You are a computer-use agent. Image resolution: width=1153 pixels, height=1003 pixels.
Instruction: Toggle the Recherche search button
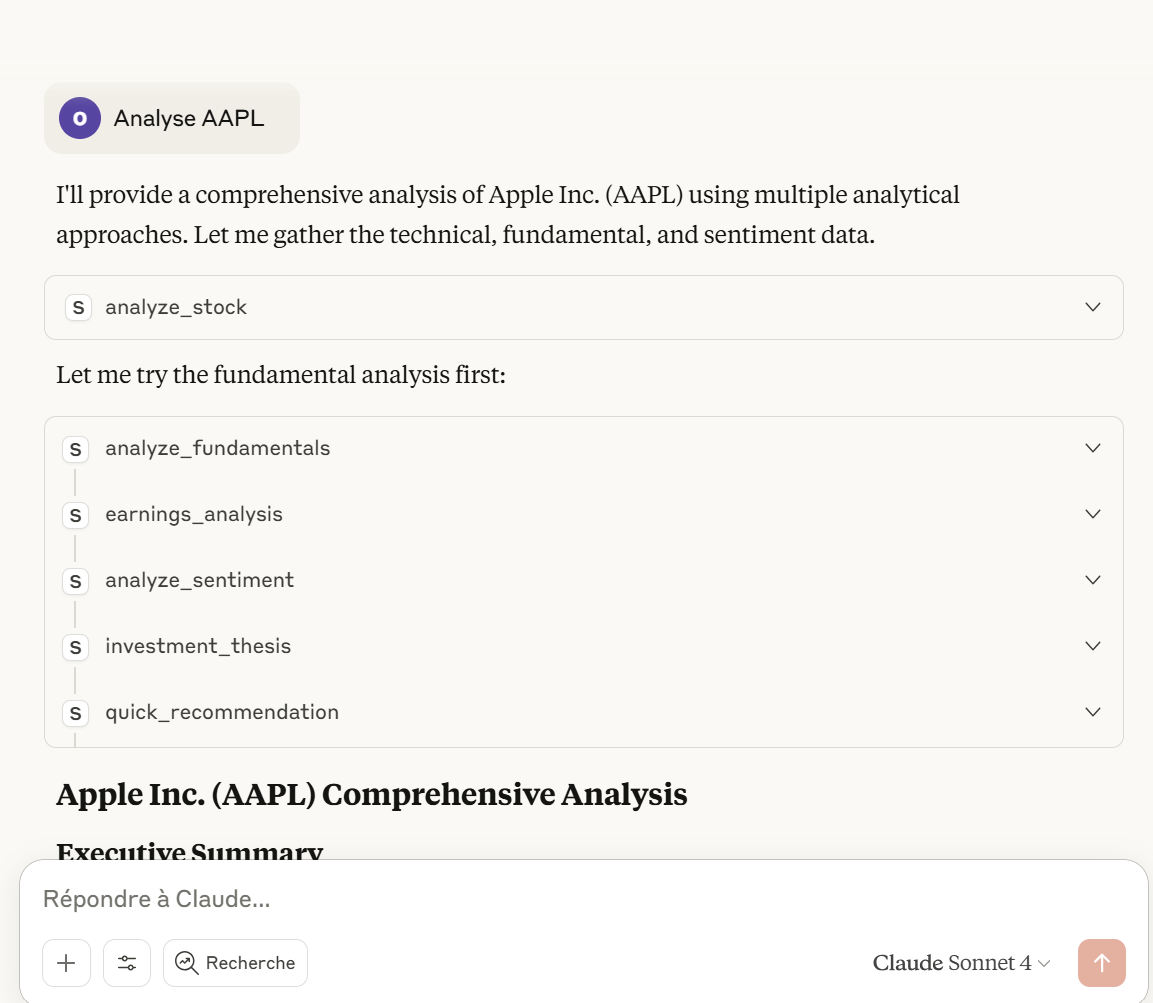(x=235, y=963)
